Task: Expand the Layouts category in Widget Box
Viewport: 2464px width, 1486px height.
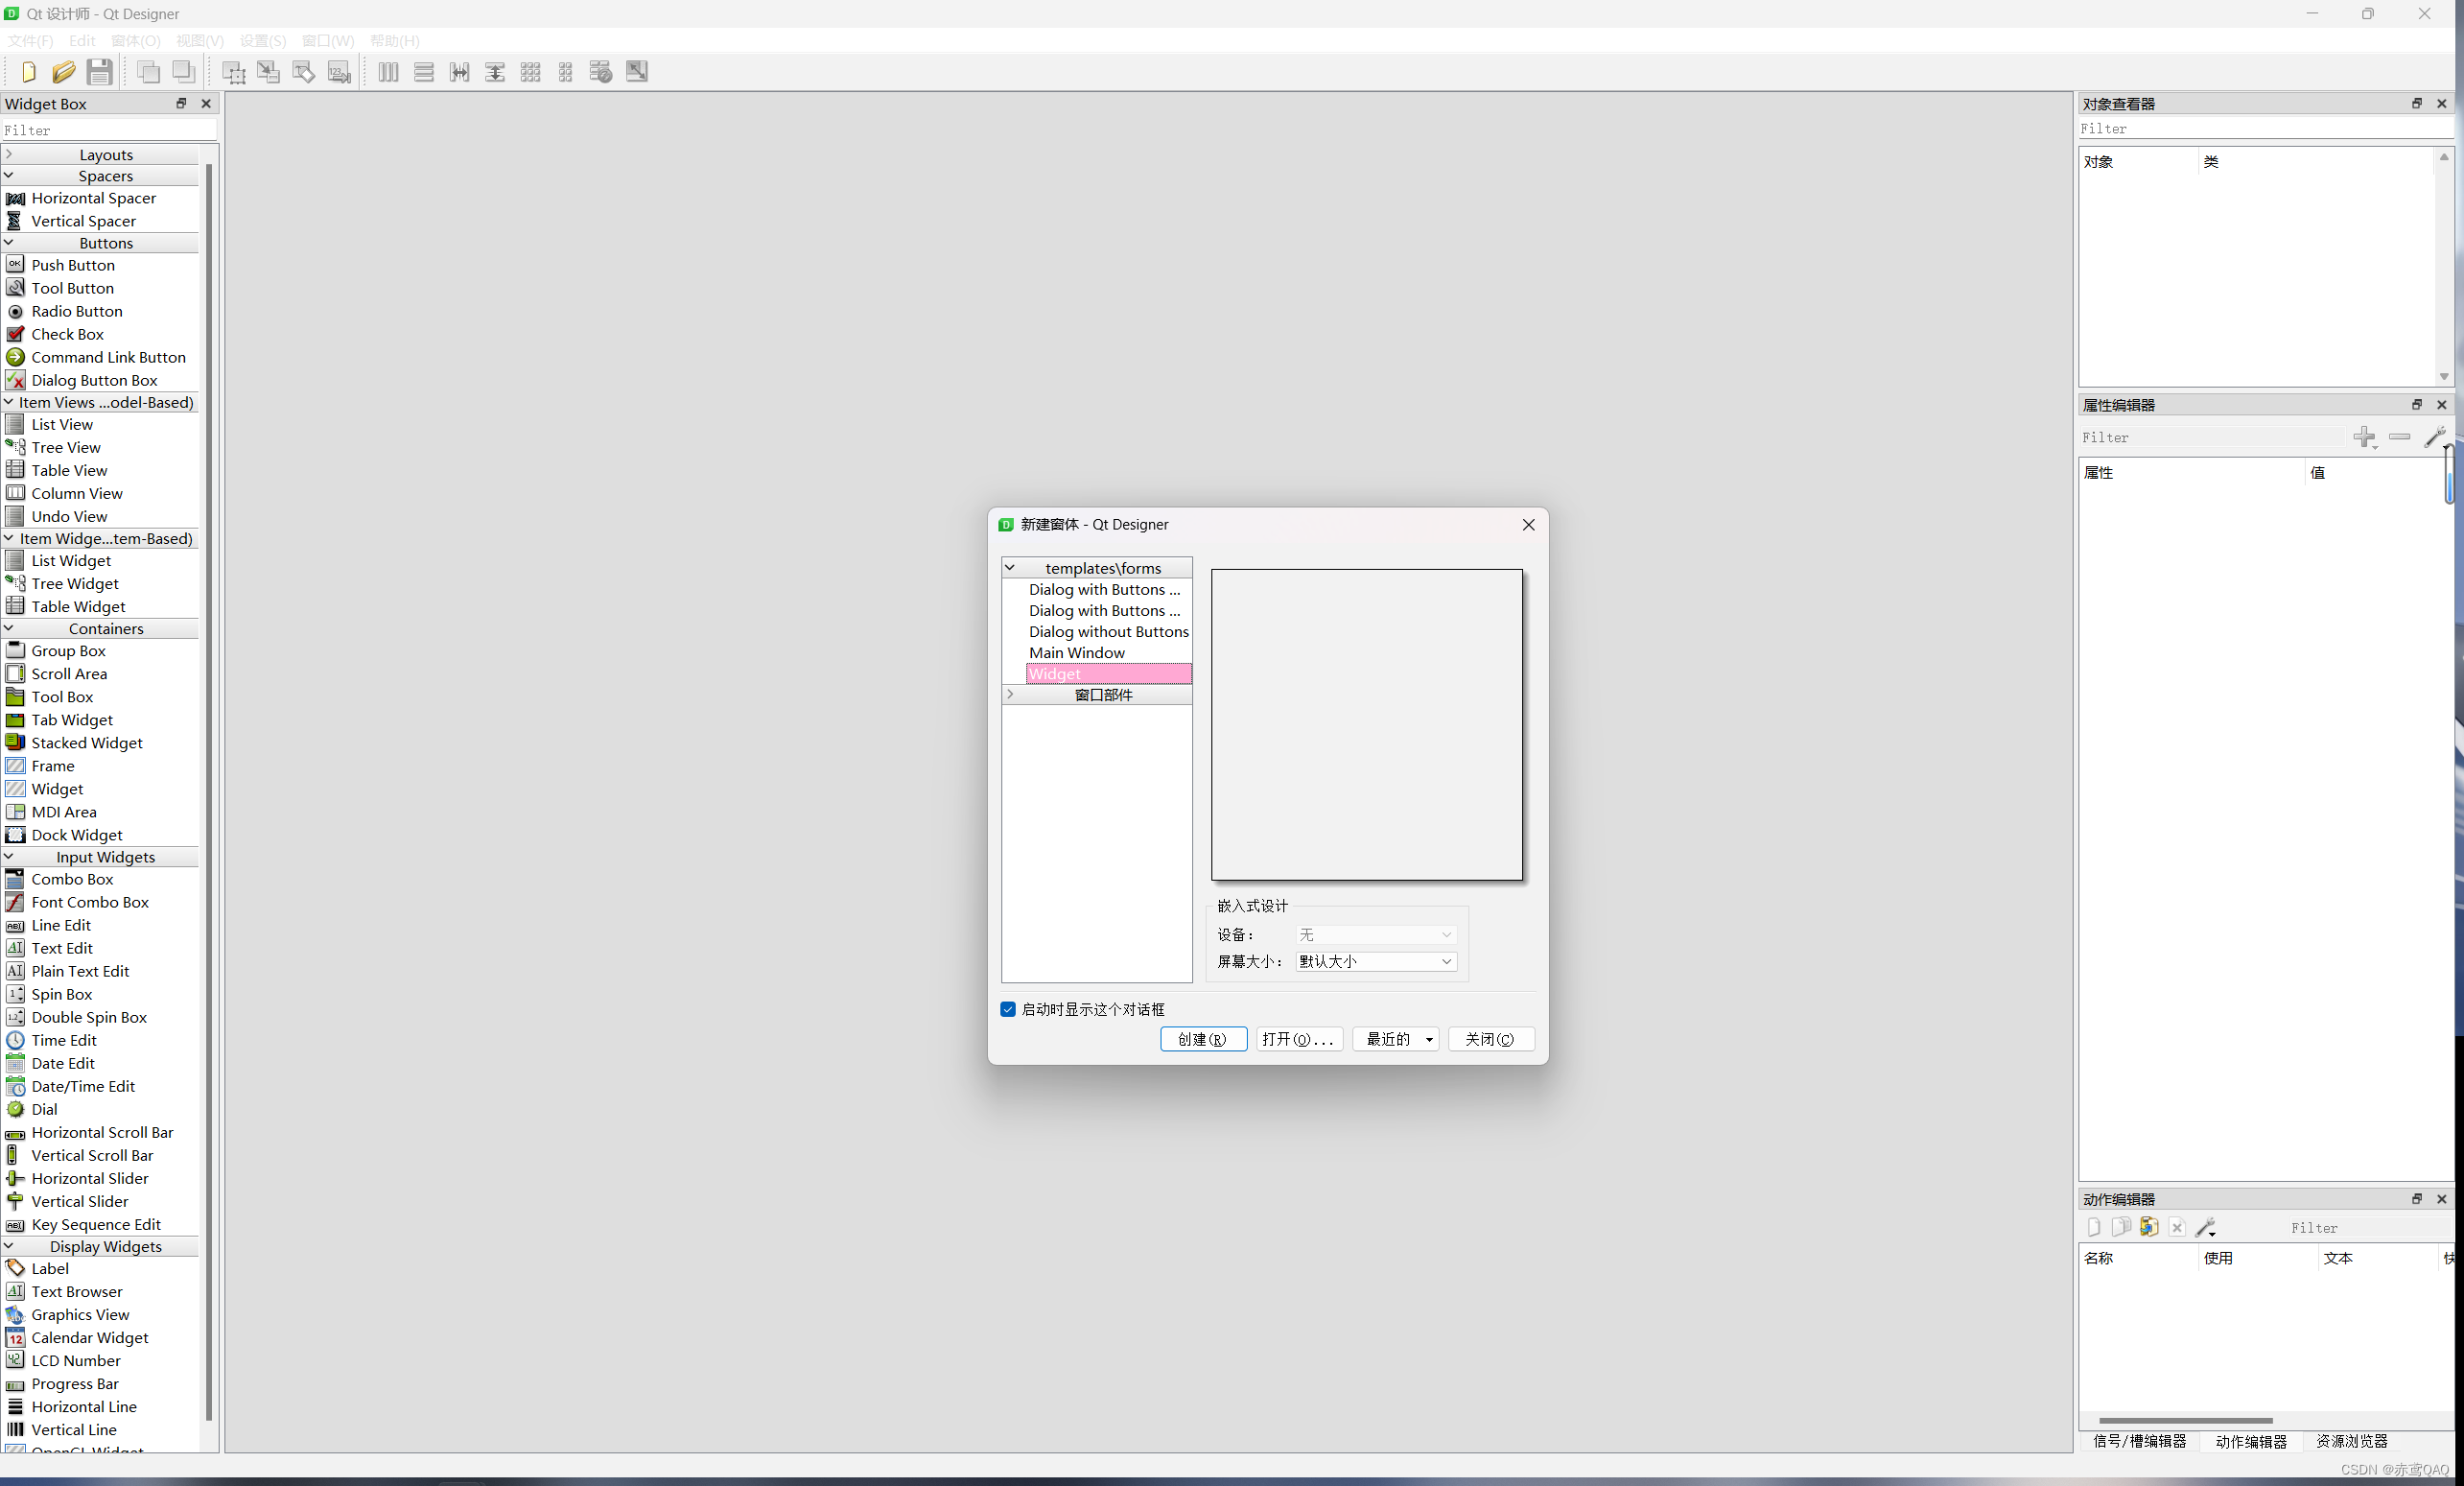Action: point(9,154)
